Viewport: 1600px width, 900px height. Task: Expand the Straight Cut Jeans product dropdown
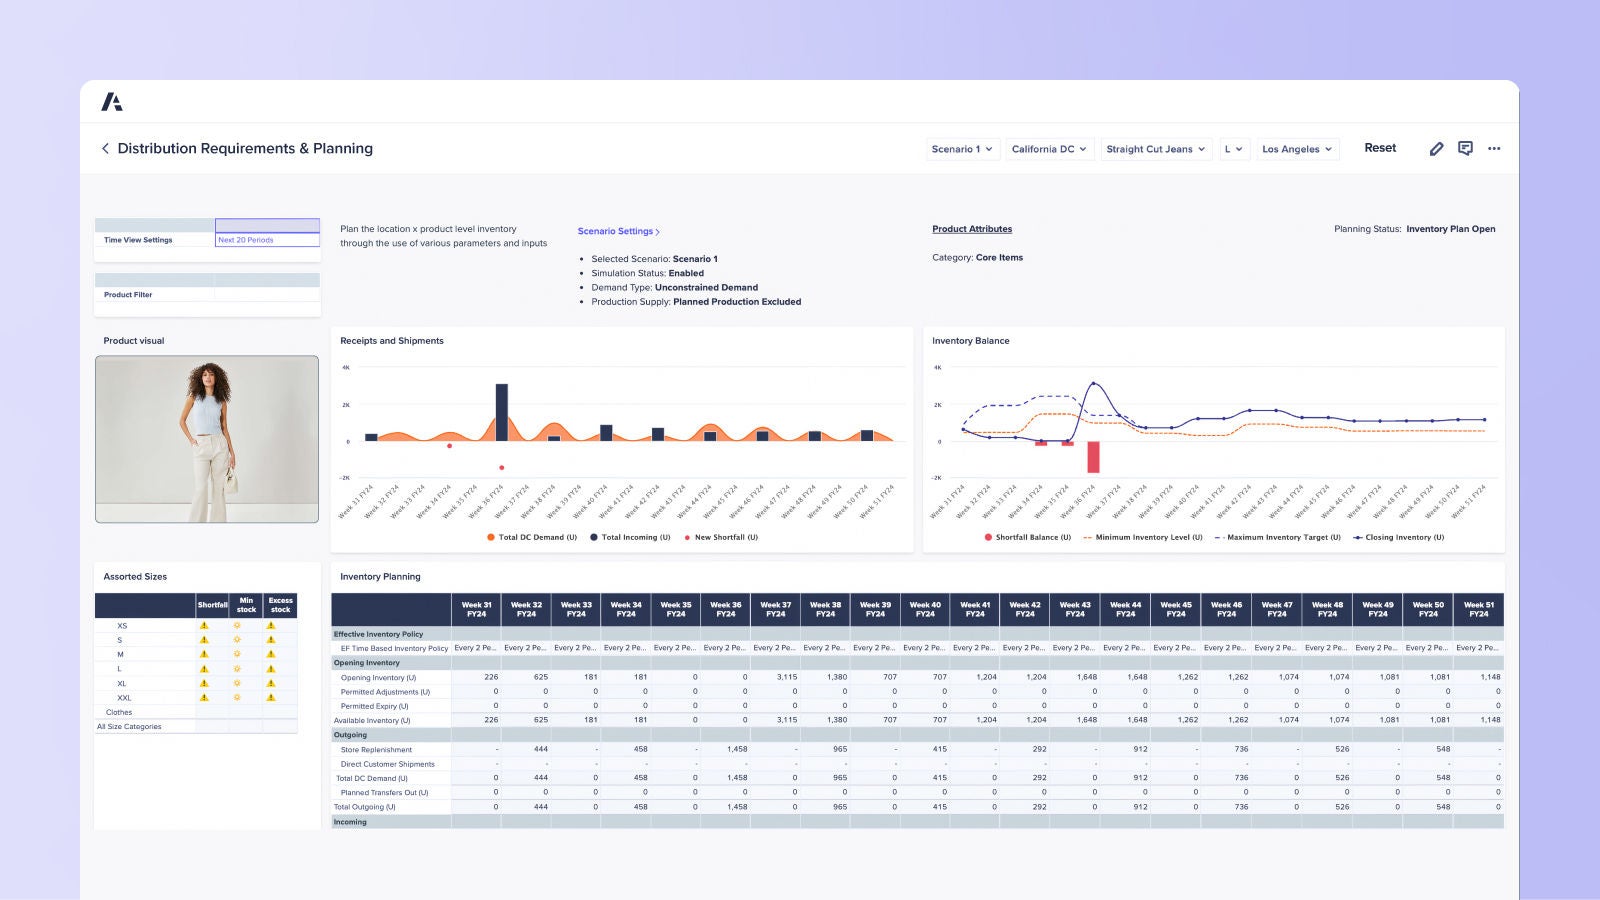point(1154,148)
